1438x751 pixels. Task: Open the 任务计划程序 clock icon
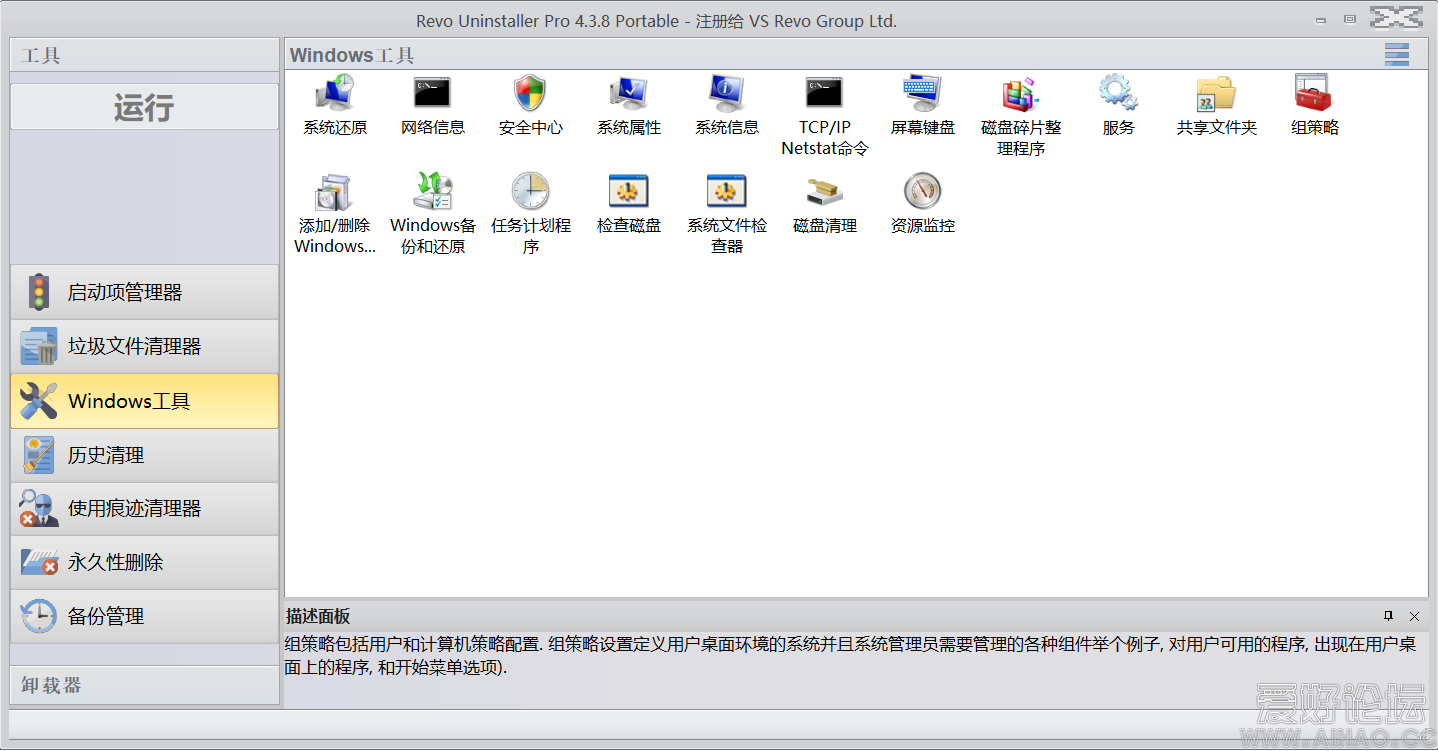click(531, 192)
